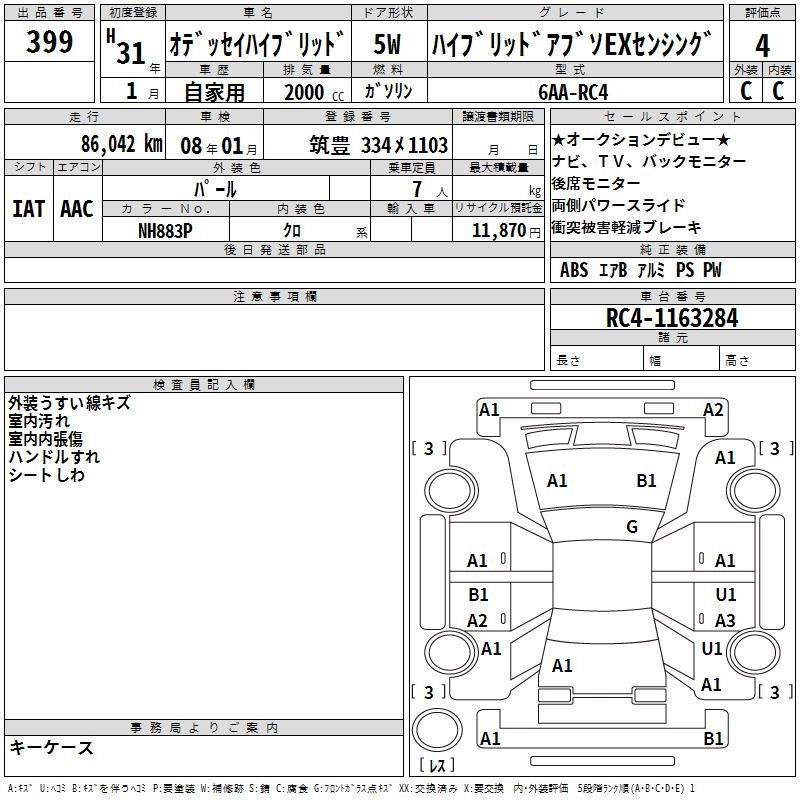The height and width of the screenshot is (800, 800).
Task: Click the model code 6AA-RC4
Action: tap(573, 92)
